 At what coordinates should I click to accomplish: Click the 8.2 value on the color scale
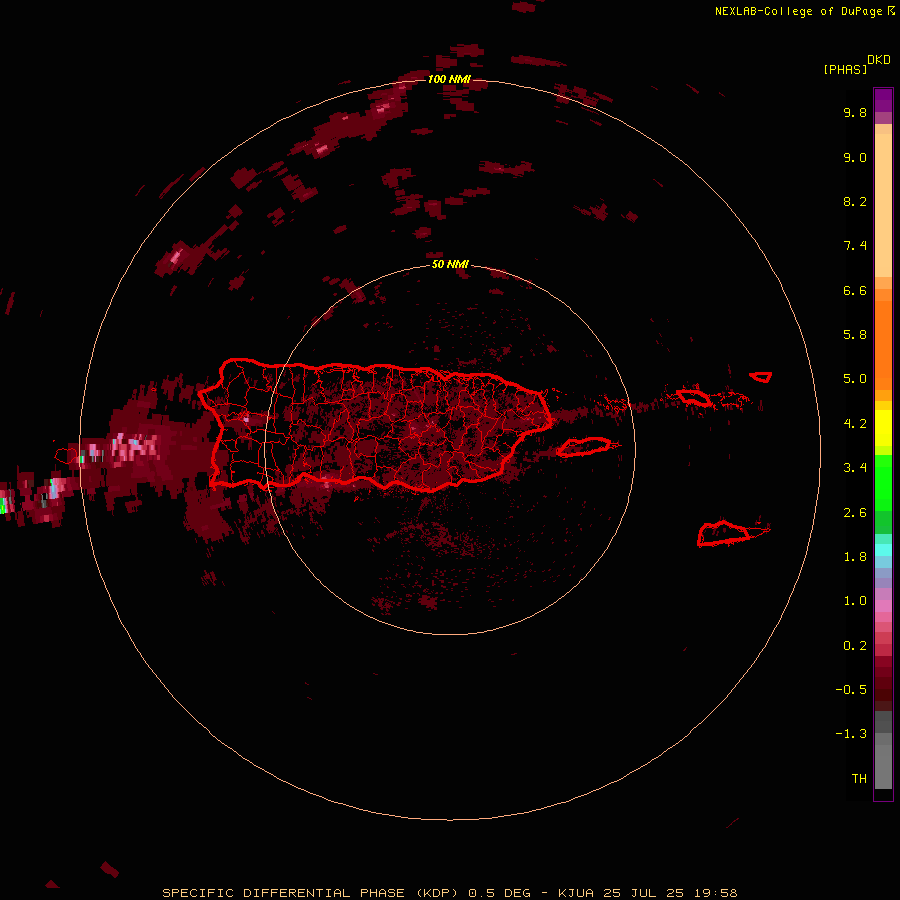coord(855,201)
